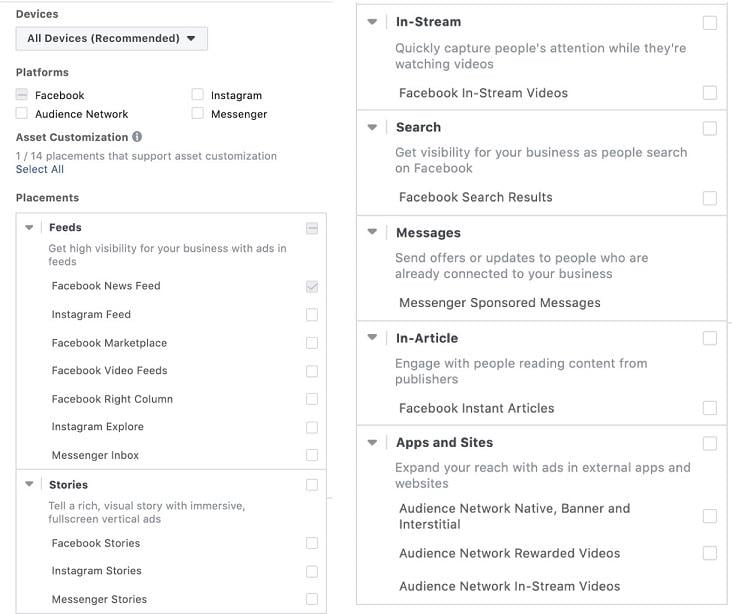This screenshot has height=614, width=732.
Task: Enable the Audience Network platform checkbox
Action: [x=21, y=113]
